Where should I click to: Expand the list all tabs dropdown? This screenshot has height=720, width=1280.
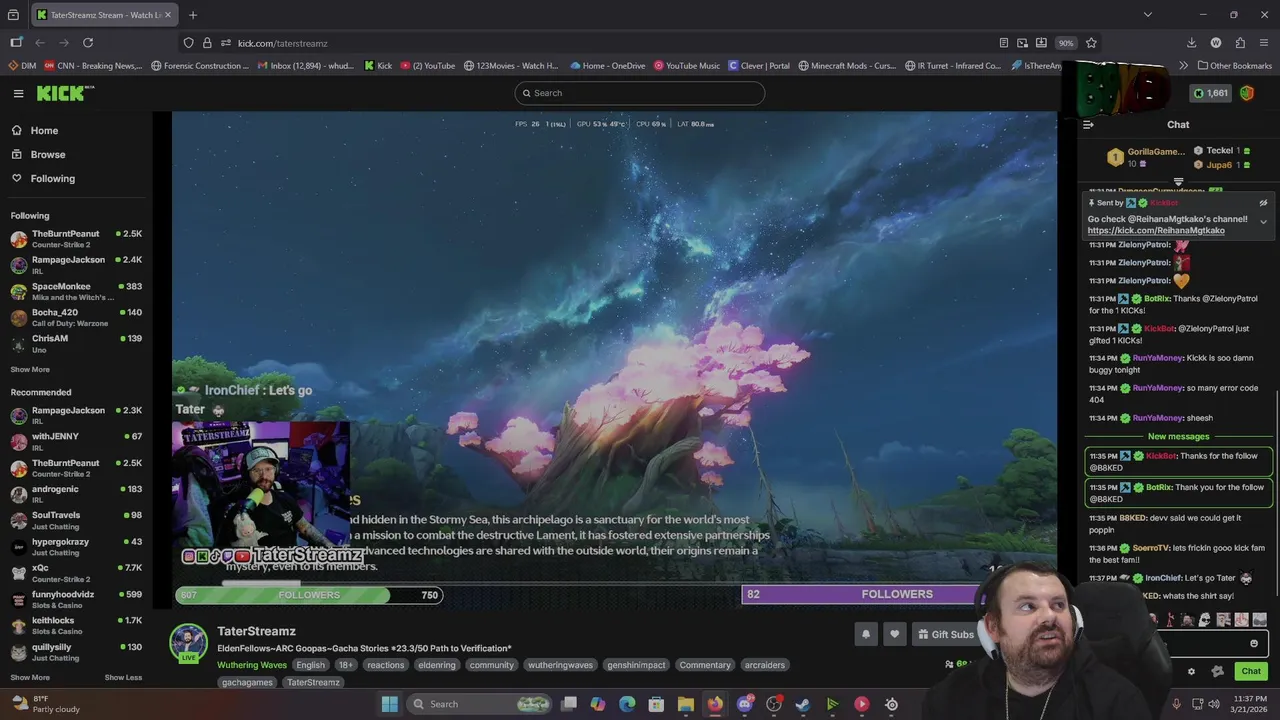click(1147, 15)
